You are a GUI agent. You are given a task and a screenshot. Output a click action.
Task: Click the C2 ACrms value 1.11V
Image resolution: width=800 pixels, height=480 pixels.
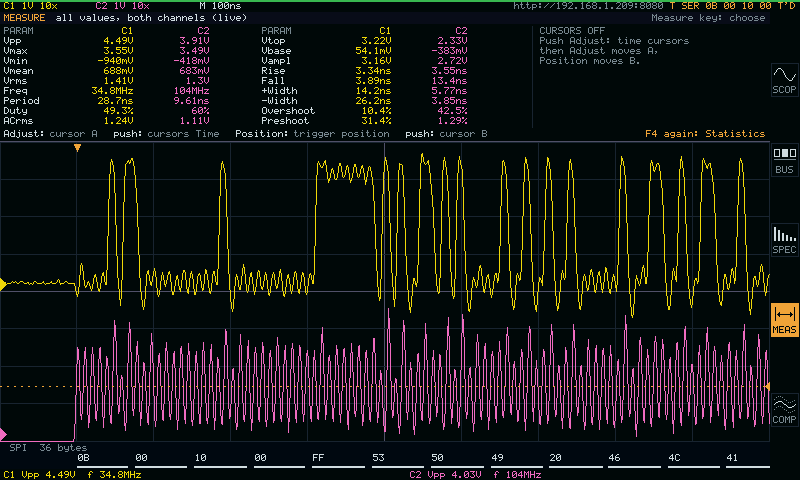(x=194, y=121)
